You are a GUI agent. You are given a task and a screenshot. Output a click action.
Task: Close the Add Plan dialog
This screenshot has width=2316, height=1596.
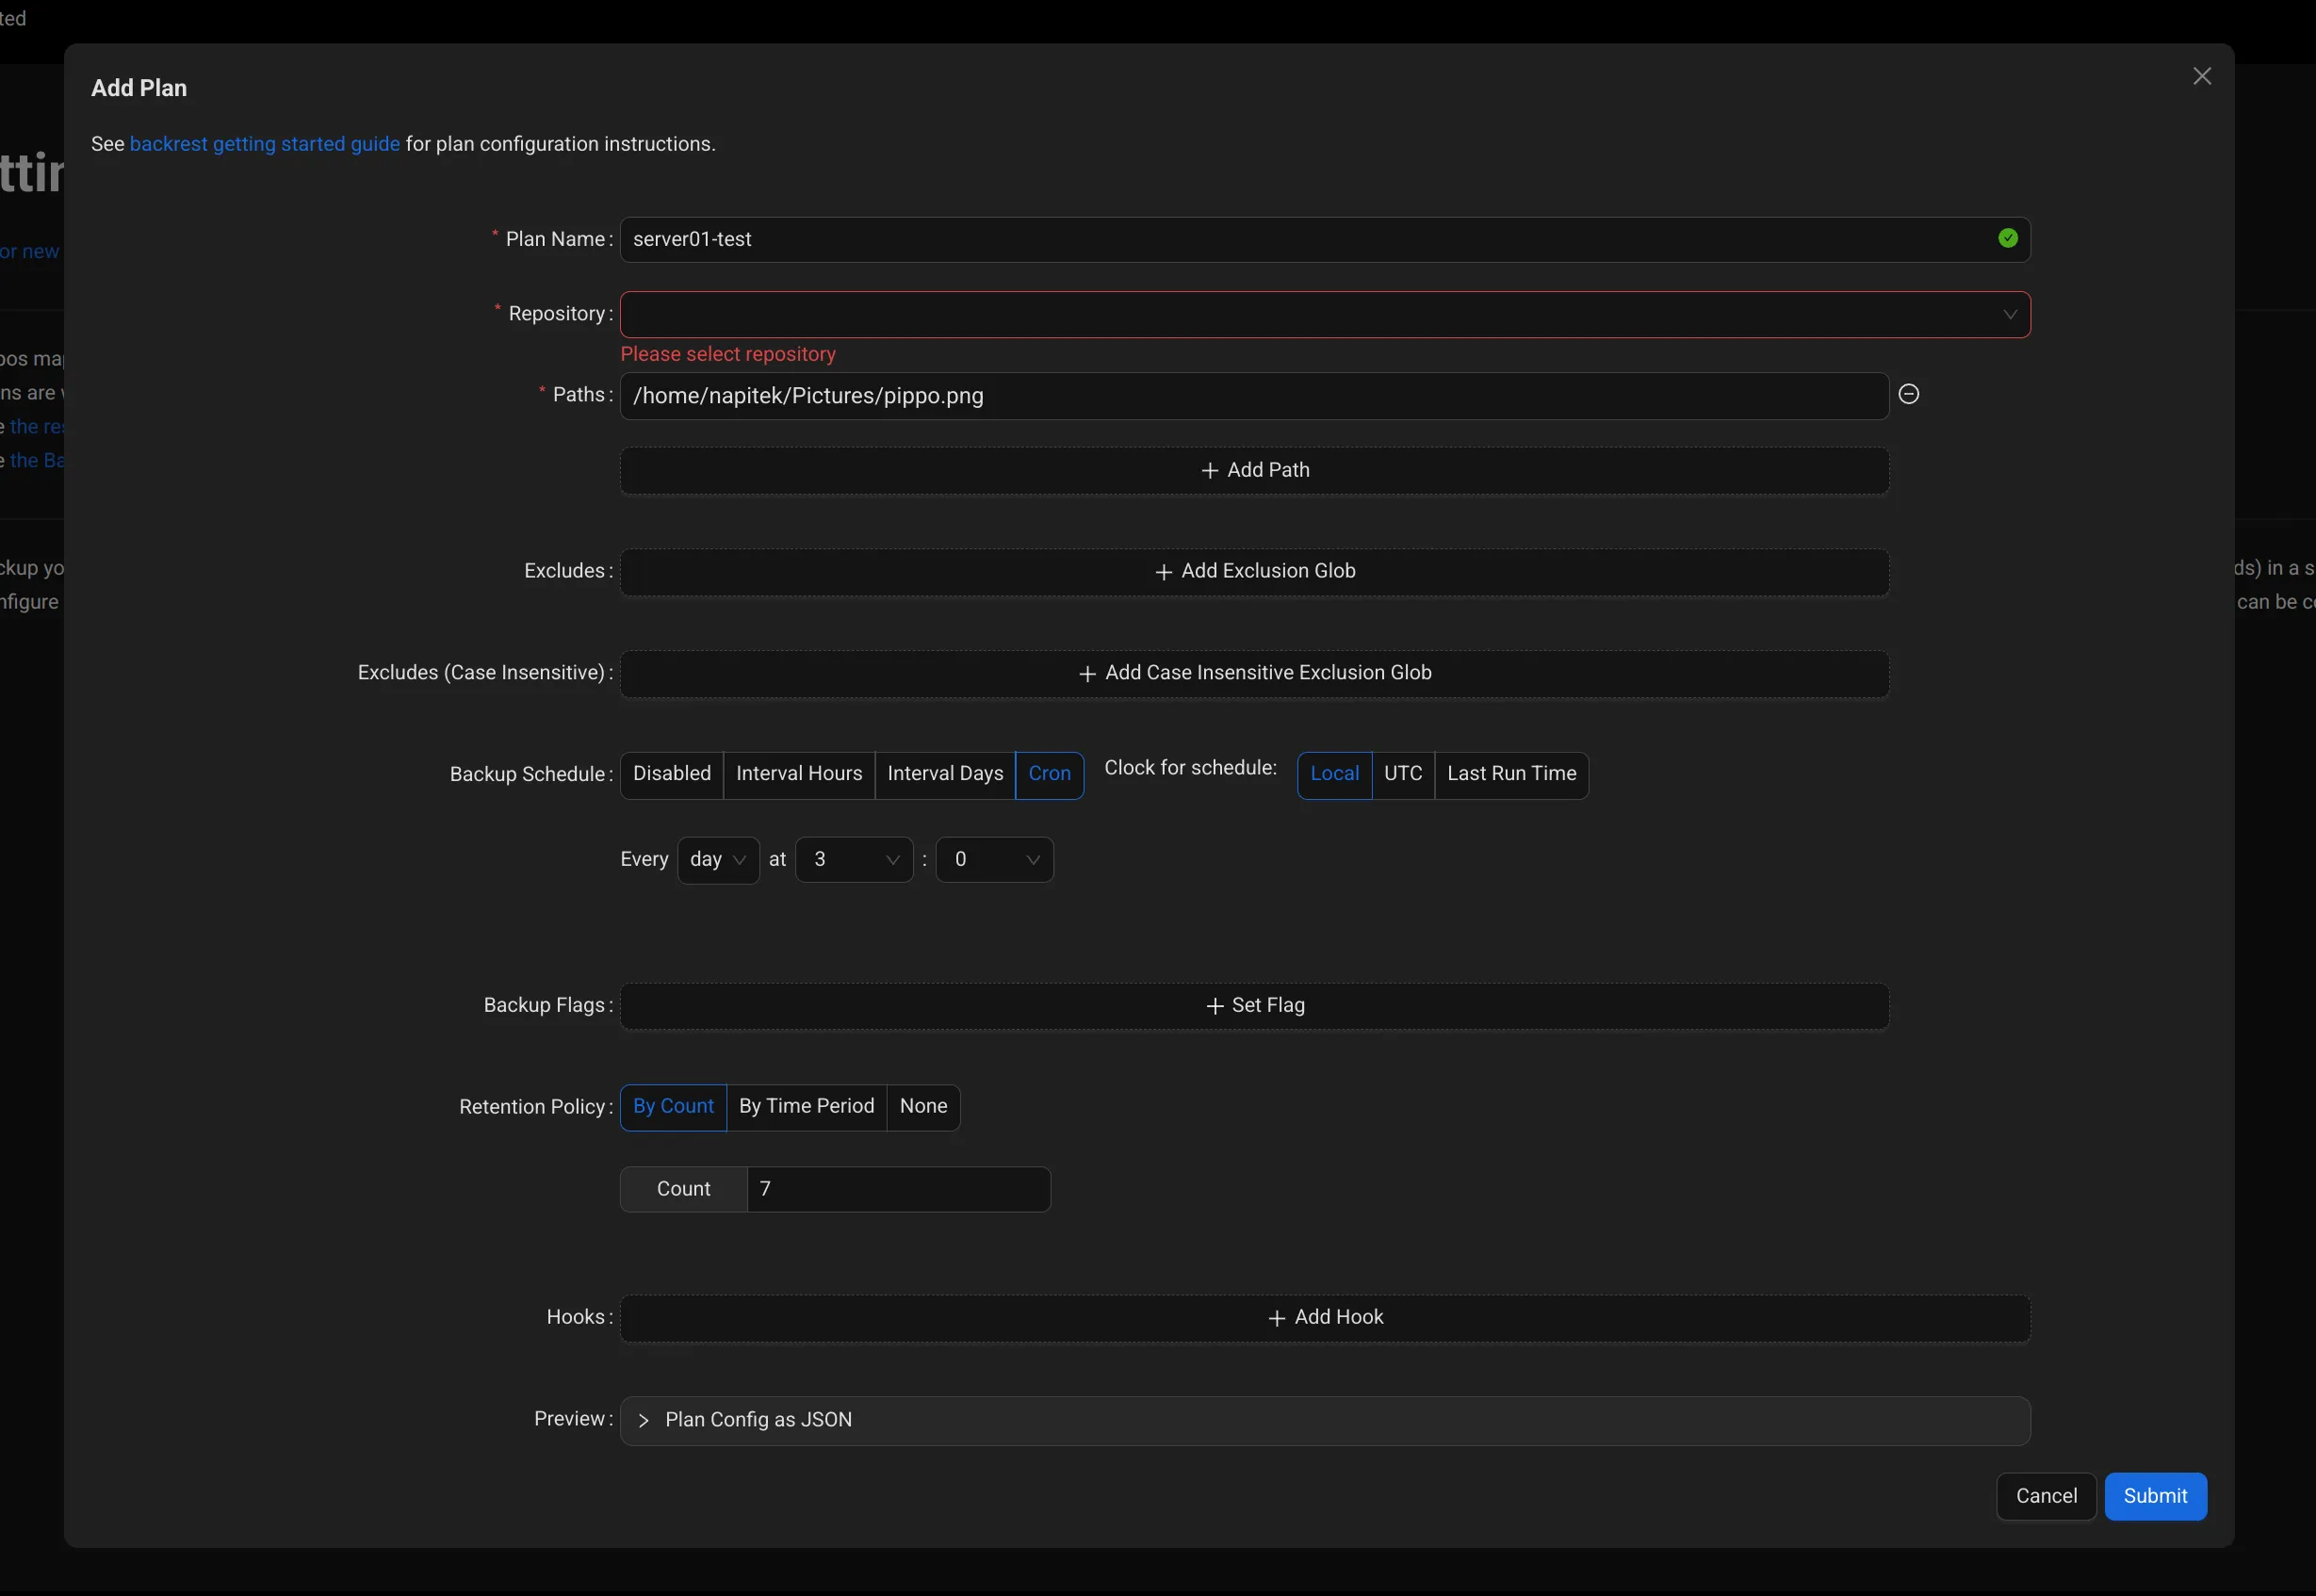tap(2201, 76)
